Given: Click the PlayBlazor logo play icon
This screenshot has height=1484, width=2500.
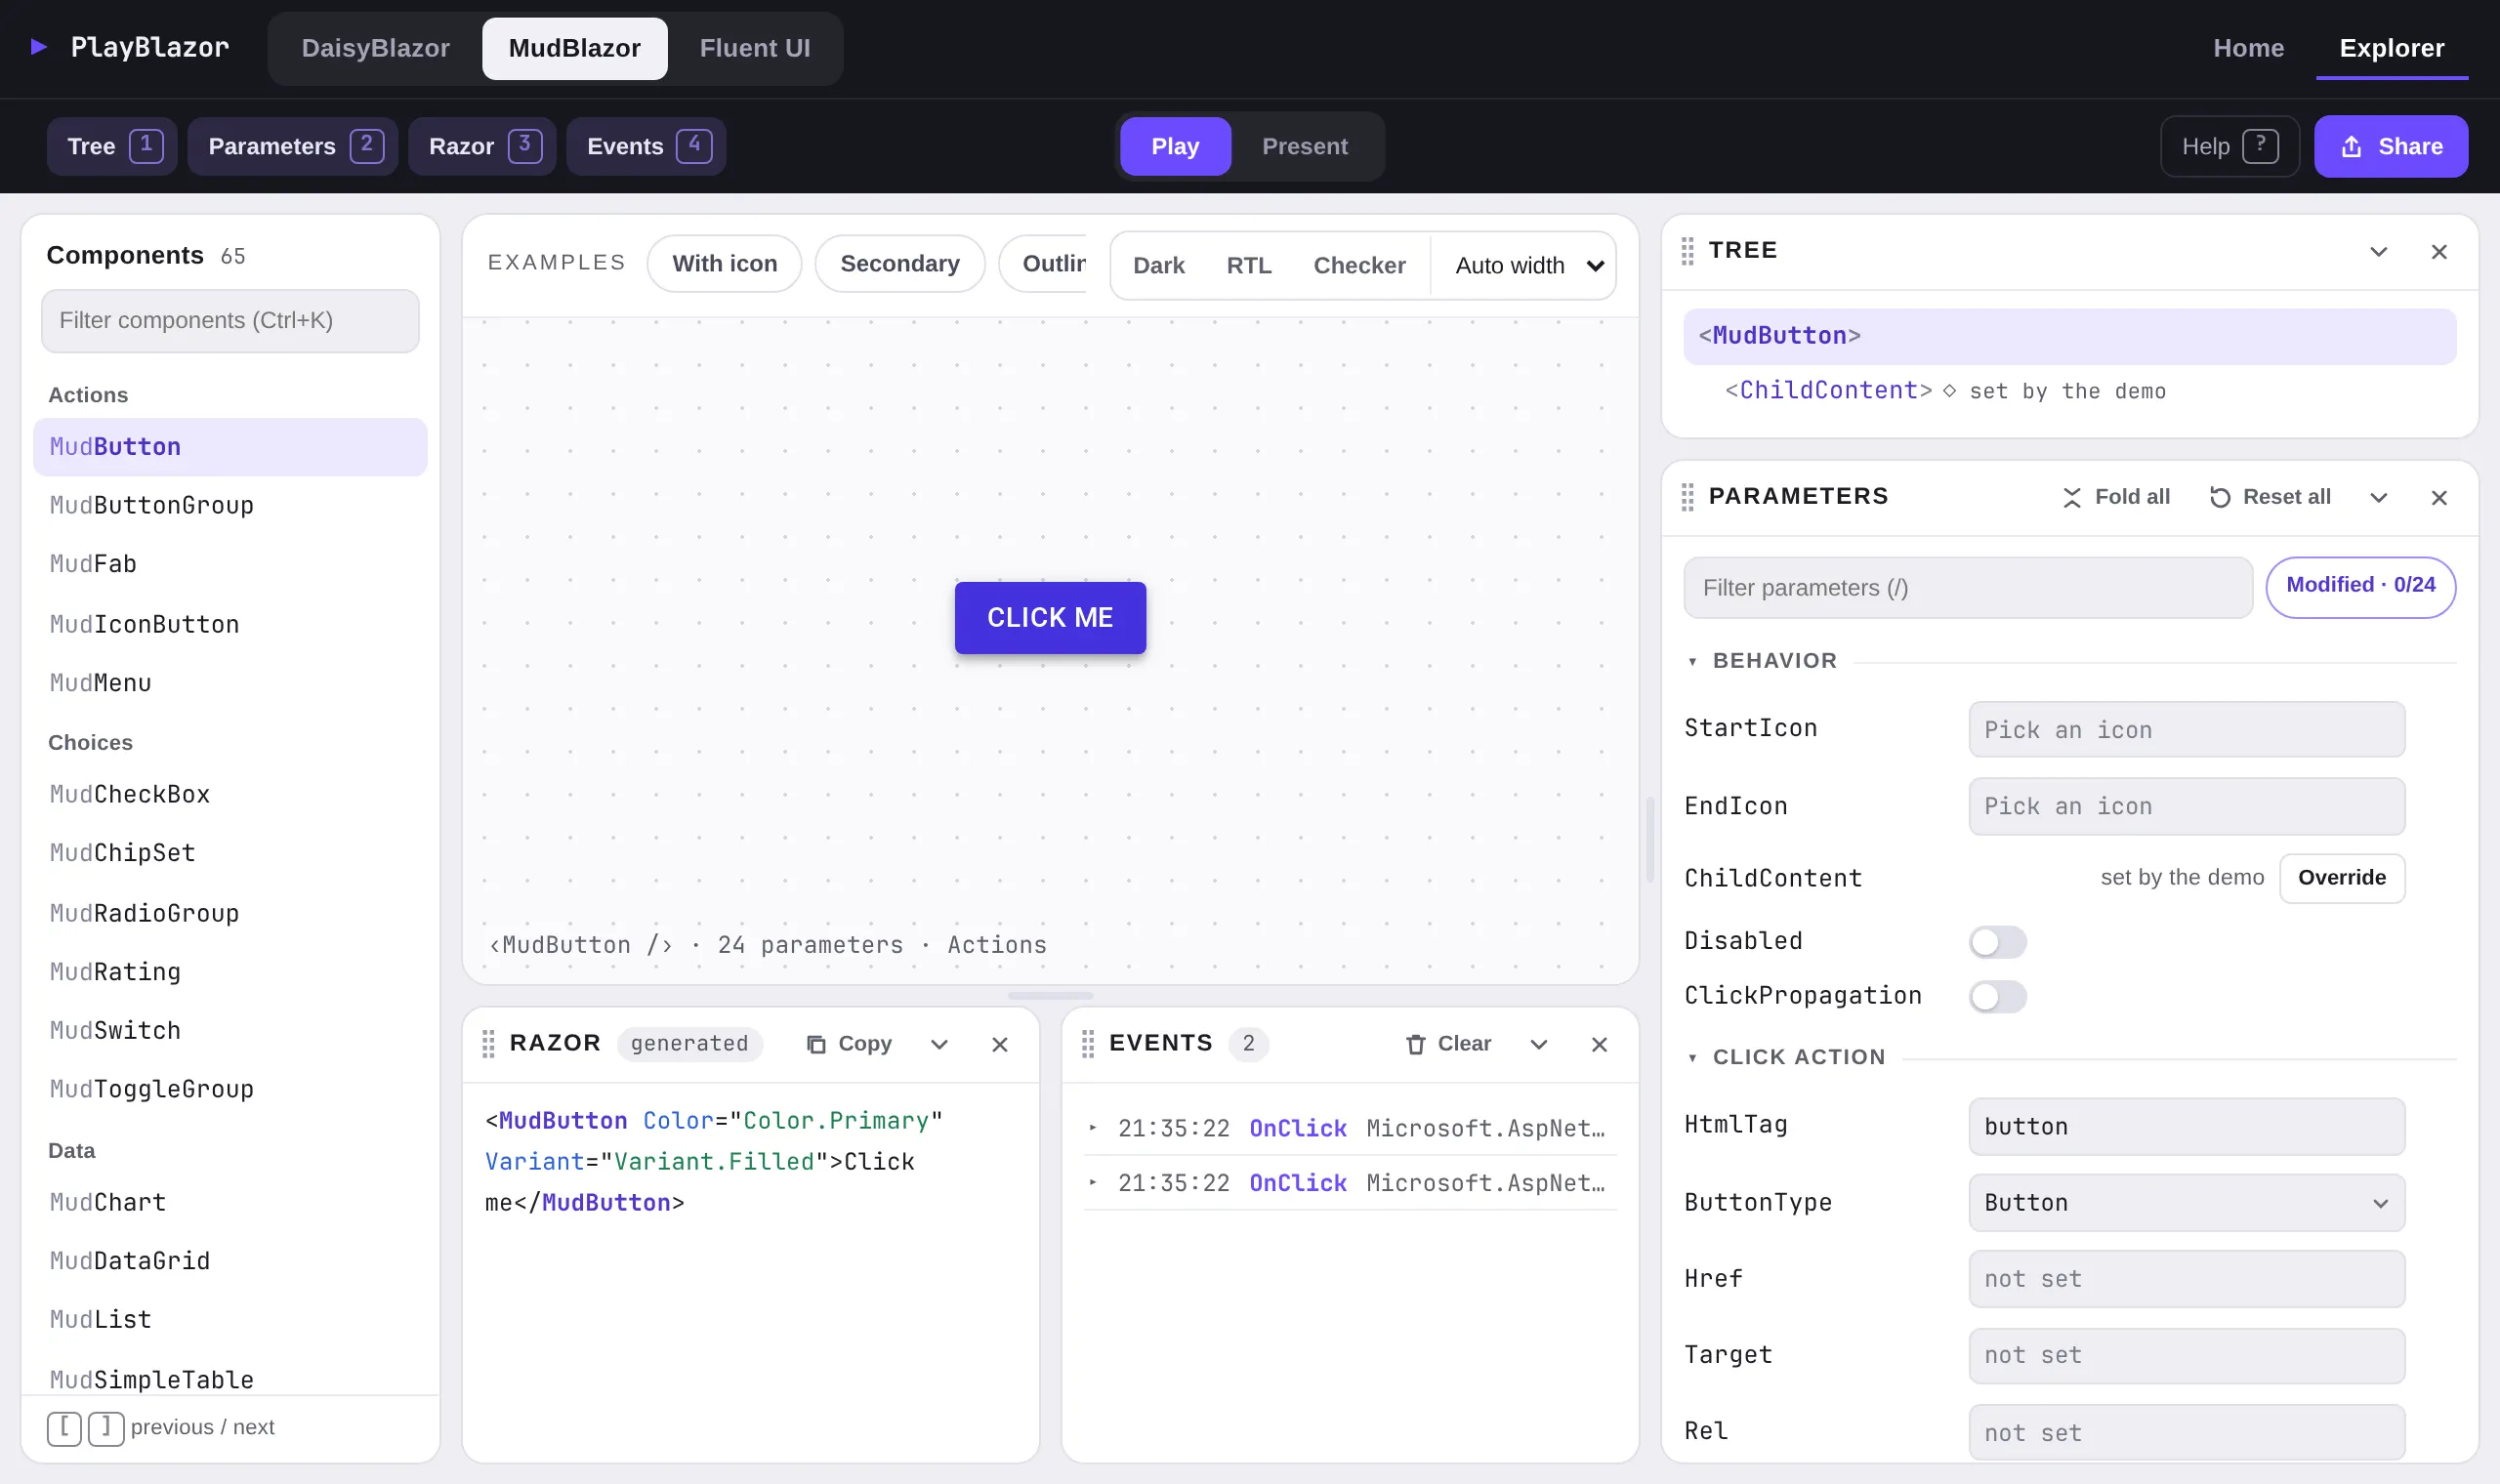Looking at the screenshot, I should 39,47.
